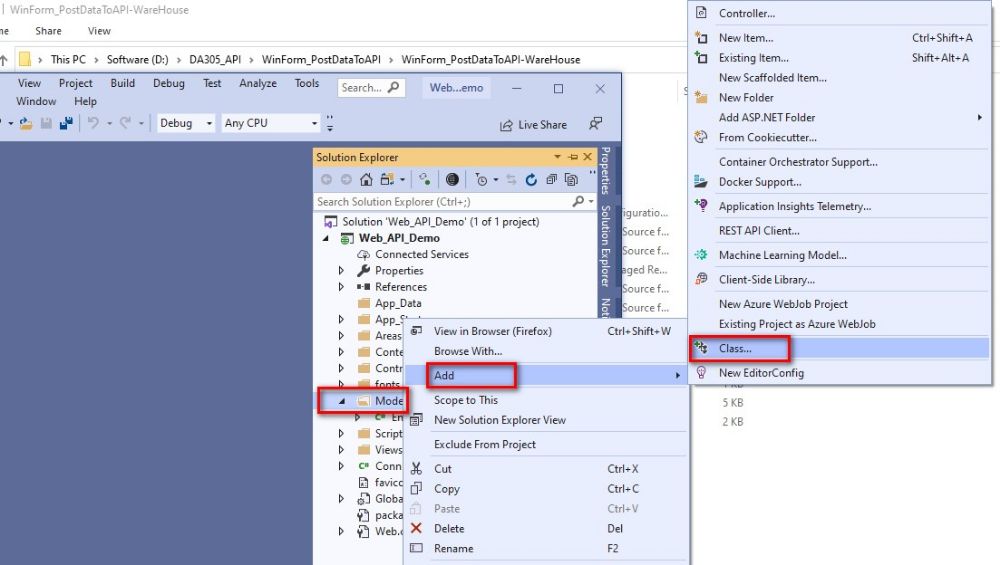This screenshot has width=1000, height=565.
Task: Click the Undo arrow icon in toolbar
Action: point(93,123)
